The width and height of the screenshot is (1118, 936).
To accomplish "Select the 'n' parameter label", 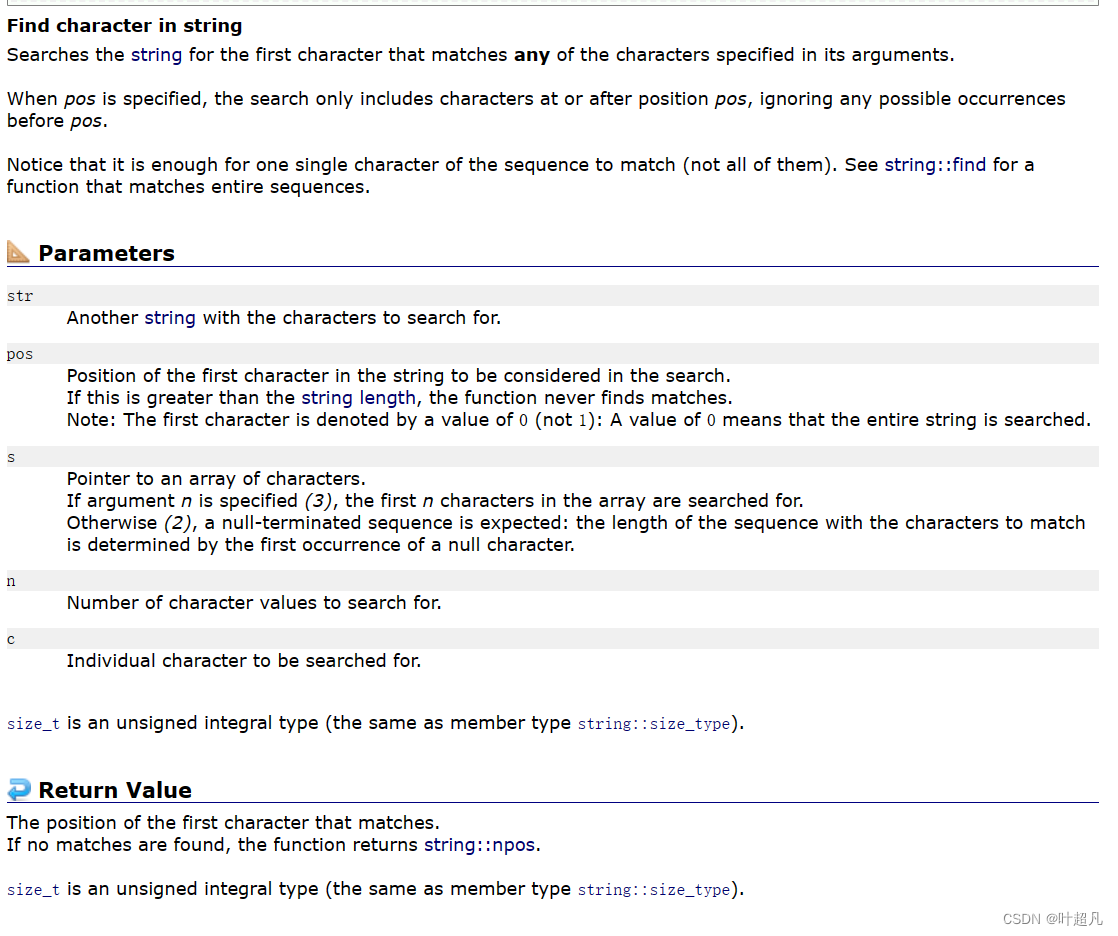I will pos(11,581).
